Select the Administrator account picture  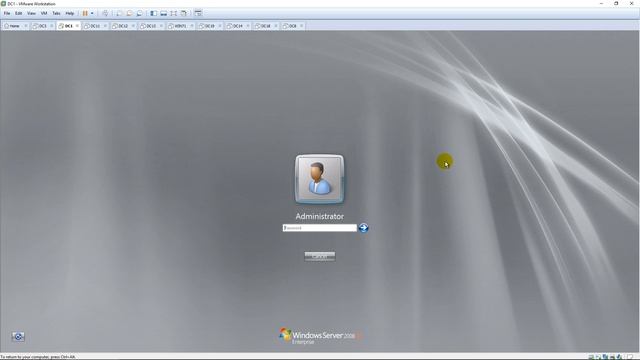(x=320, y=179)
